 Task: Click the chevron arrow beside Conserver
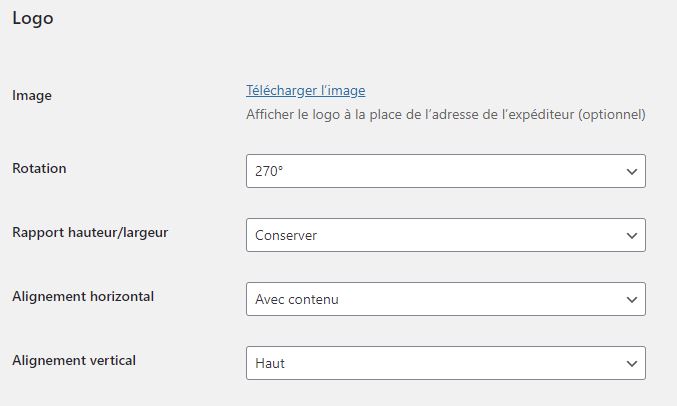(x=631, y=235)
